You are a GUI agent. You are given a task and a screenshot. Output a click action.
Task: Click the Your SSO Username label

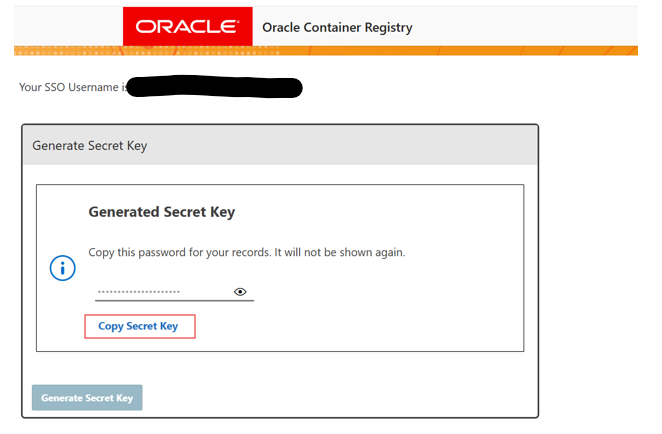[x=72, y=88]
